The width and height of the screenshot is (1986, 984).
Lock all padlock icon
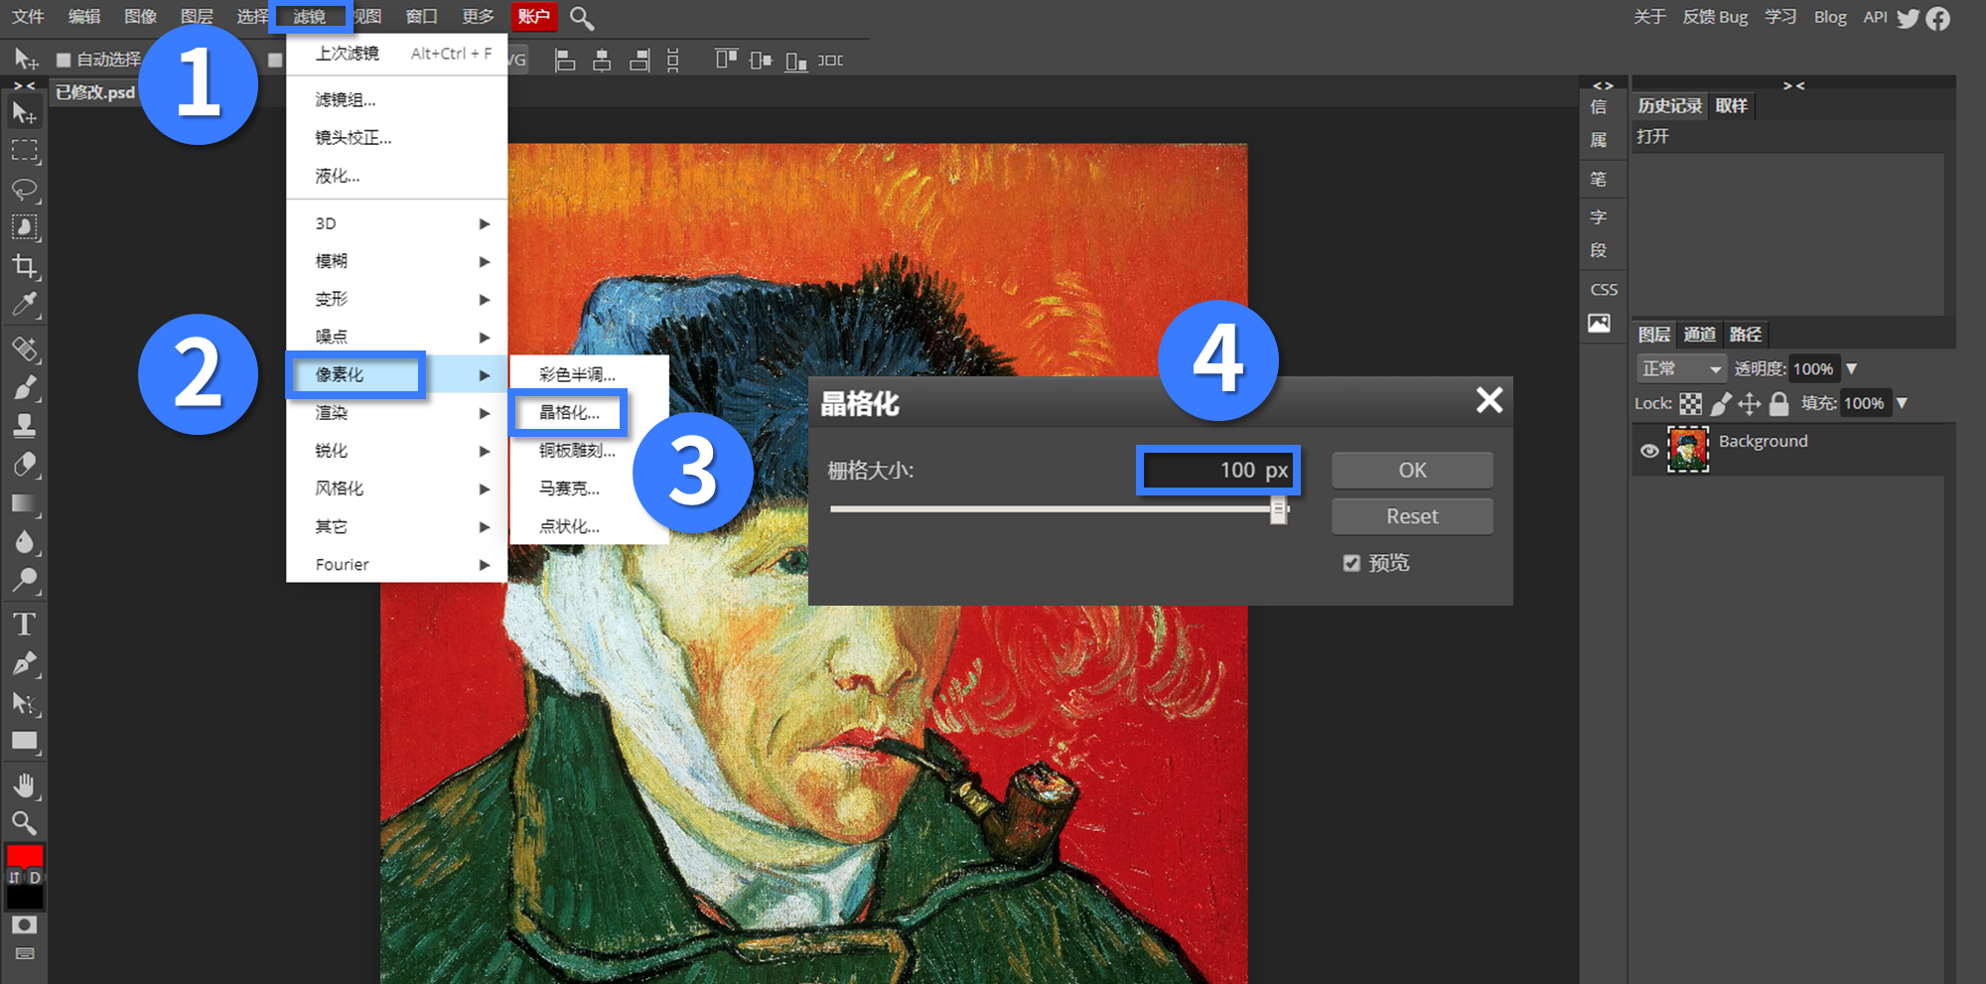(x=1778, y=404)
